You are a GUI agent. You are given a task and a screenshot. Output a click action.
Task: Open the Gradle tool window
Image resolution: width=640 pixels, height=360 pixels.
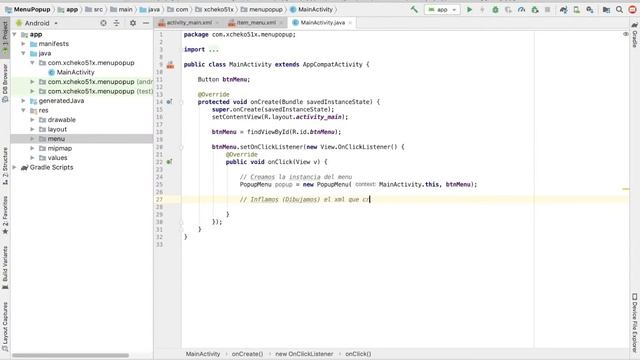click(x=635, y=36)
